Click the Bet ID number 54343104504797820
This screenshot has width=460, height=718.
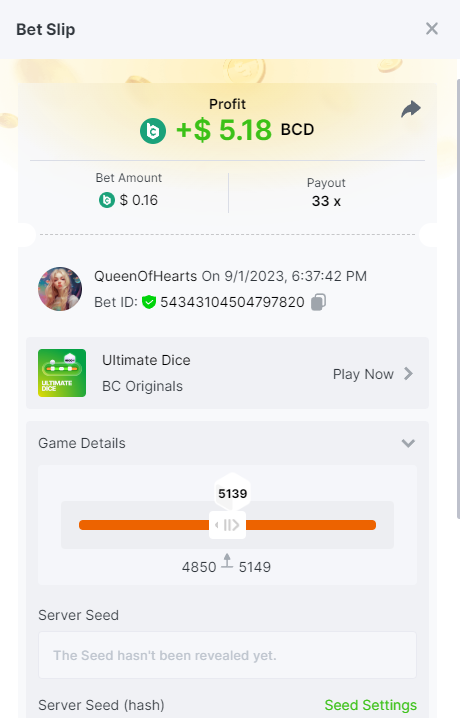click(232, 302)
